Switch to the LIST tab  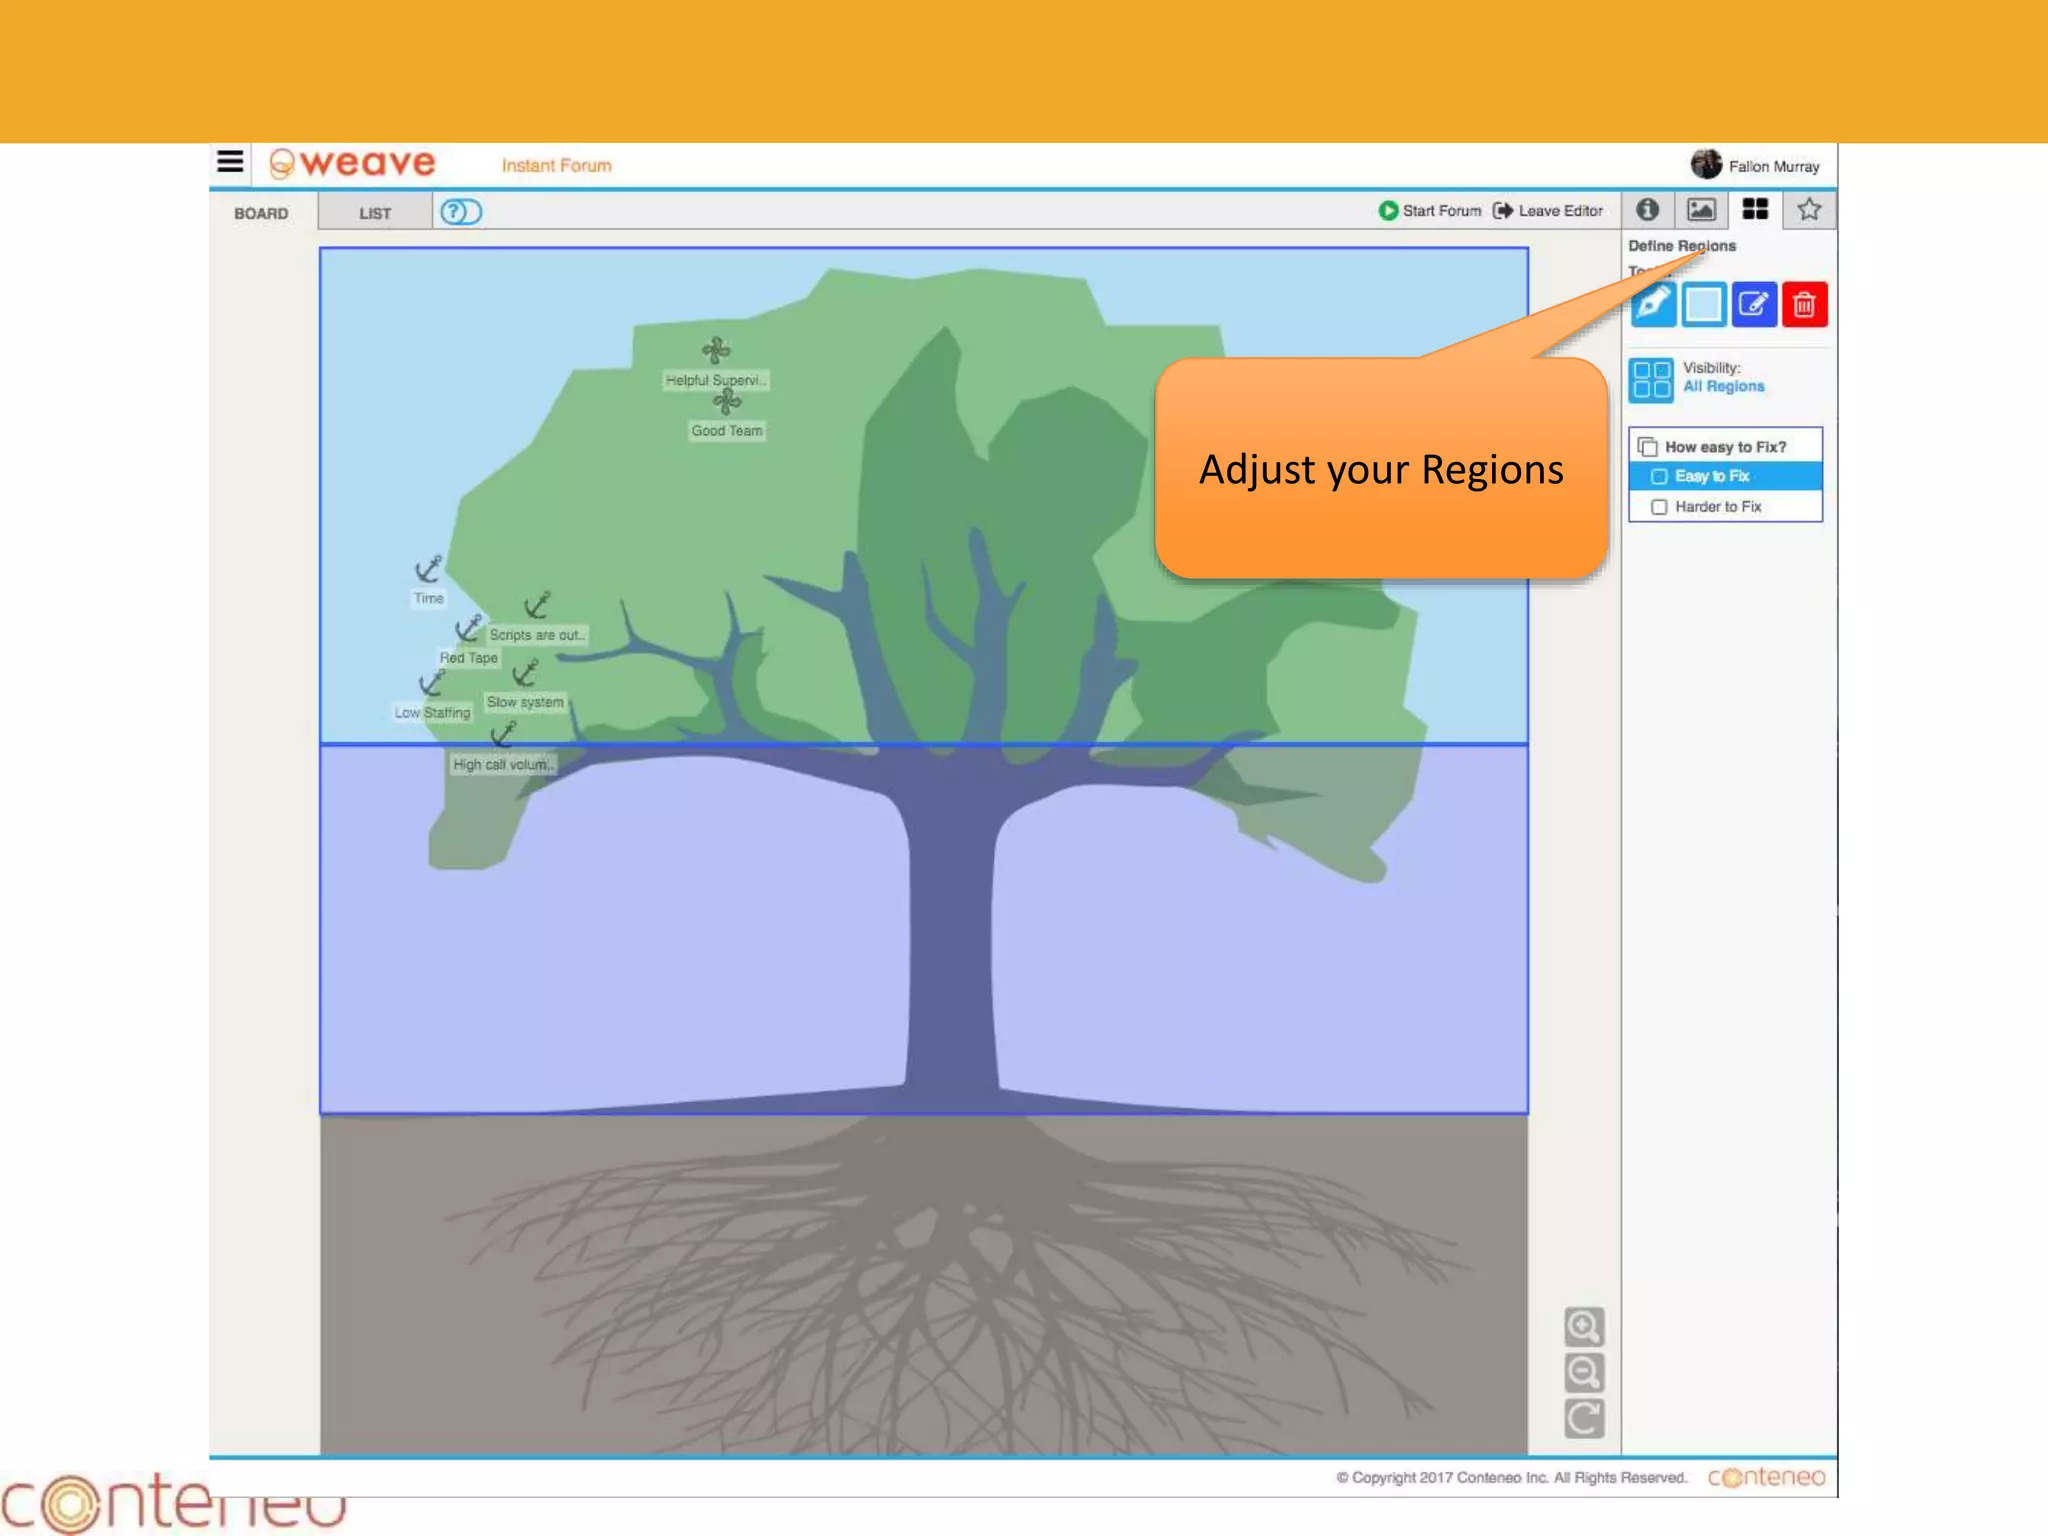click(375, 213)
